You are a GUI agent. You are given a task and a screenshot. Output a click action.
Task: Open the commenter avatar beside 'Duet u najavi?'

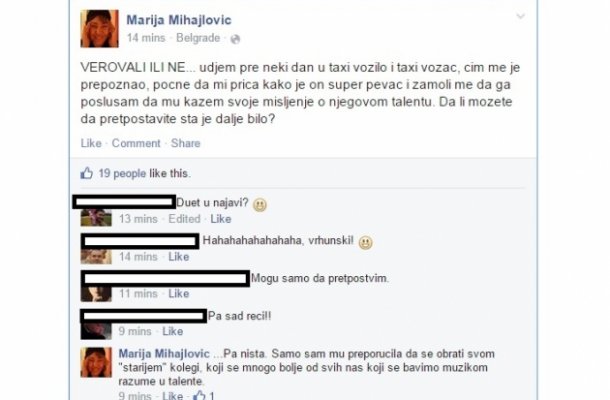pyautogui.click(x=96, y=218)
